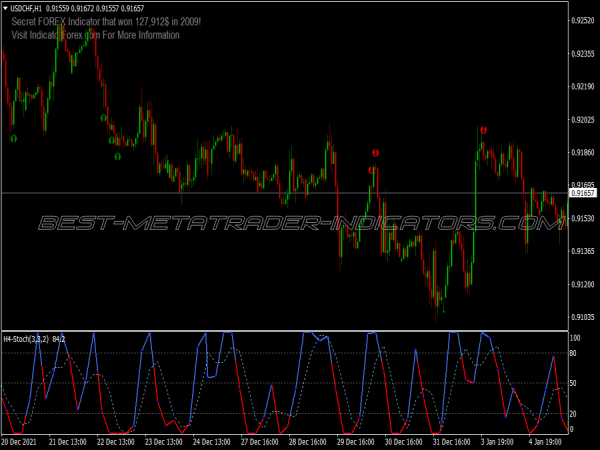Click the 4 Jan 19:00 time label
Viewport: 600px width, 450px height.
(545, 442)
